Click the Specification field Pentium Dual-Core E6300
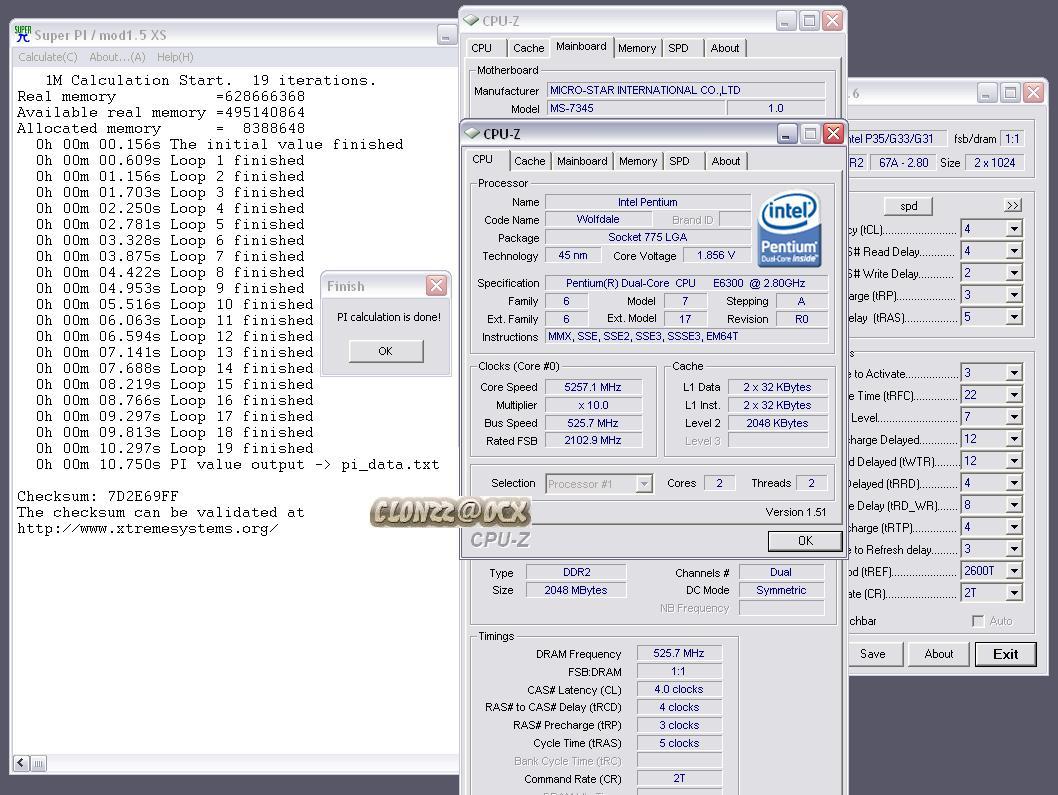1058x795 pixels. tap(686, 283)
